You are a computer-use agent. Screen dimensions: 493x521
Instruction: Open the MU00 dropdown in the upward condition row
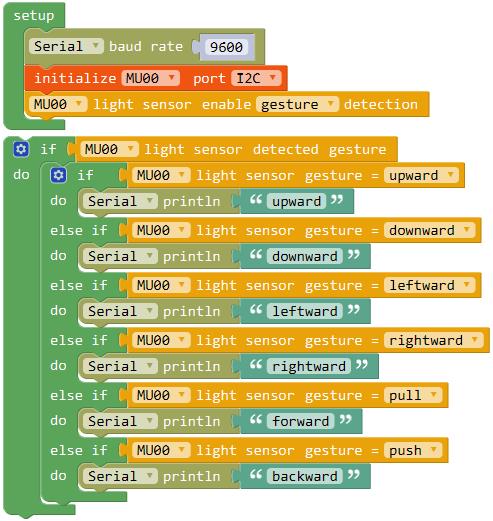(161, 175)
